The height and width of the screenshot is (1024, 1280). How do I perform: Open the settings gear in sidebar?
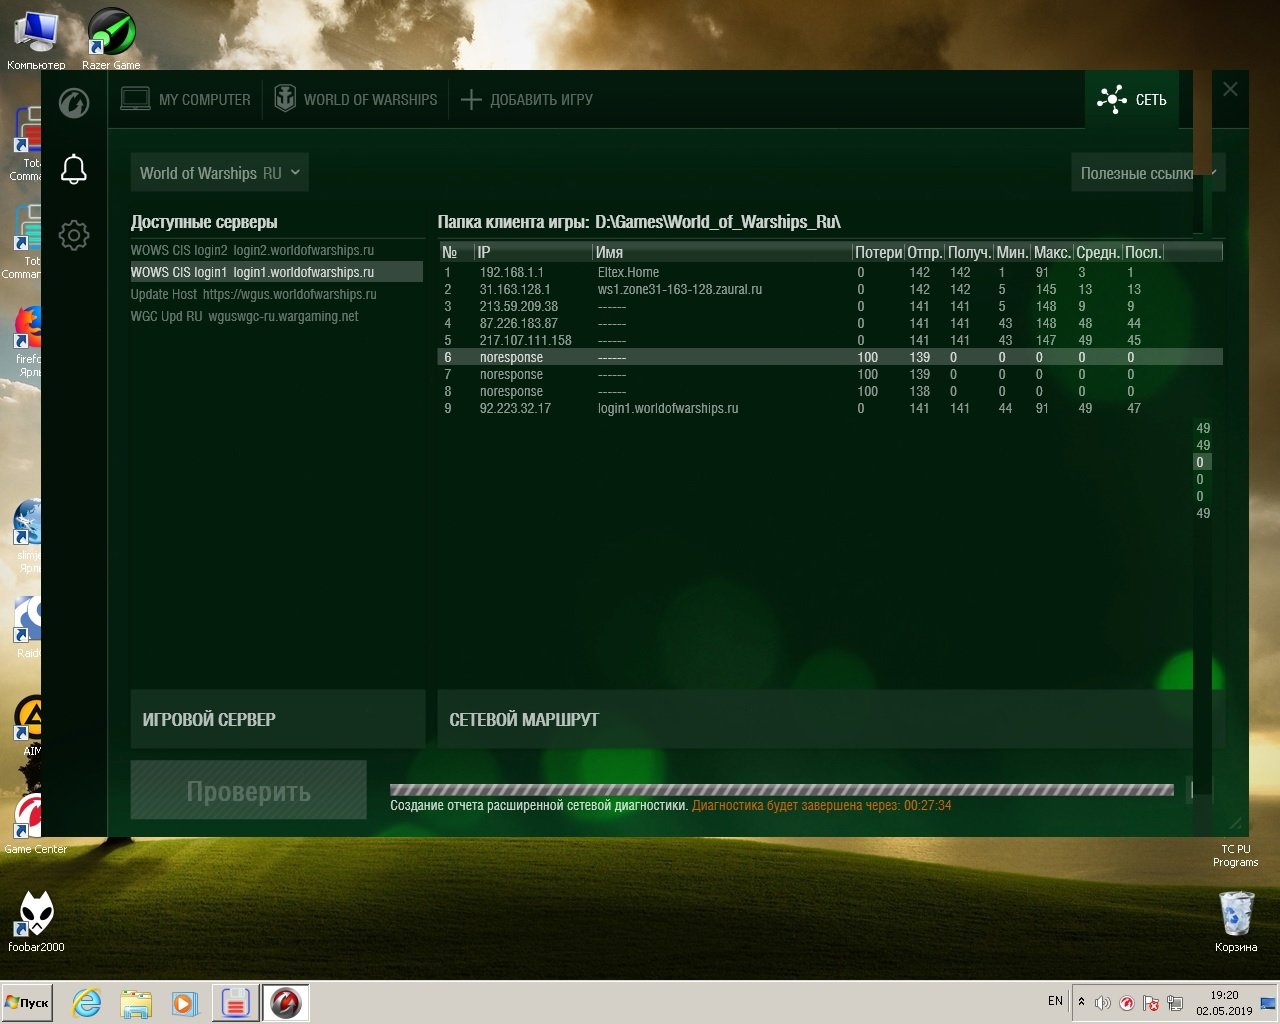coord(74,235)
